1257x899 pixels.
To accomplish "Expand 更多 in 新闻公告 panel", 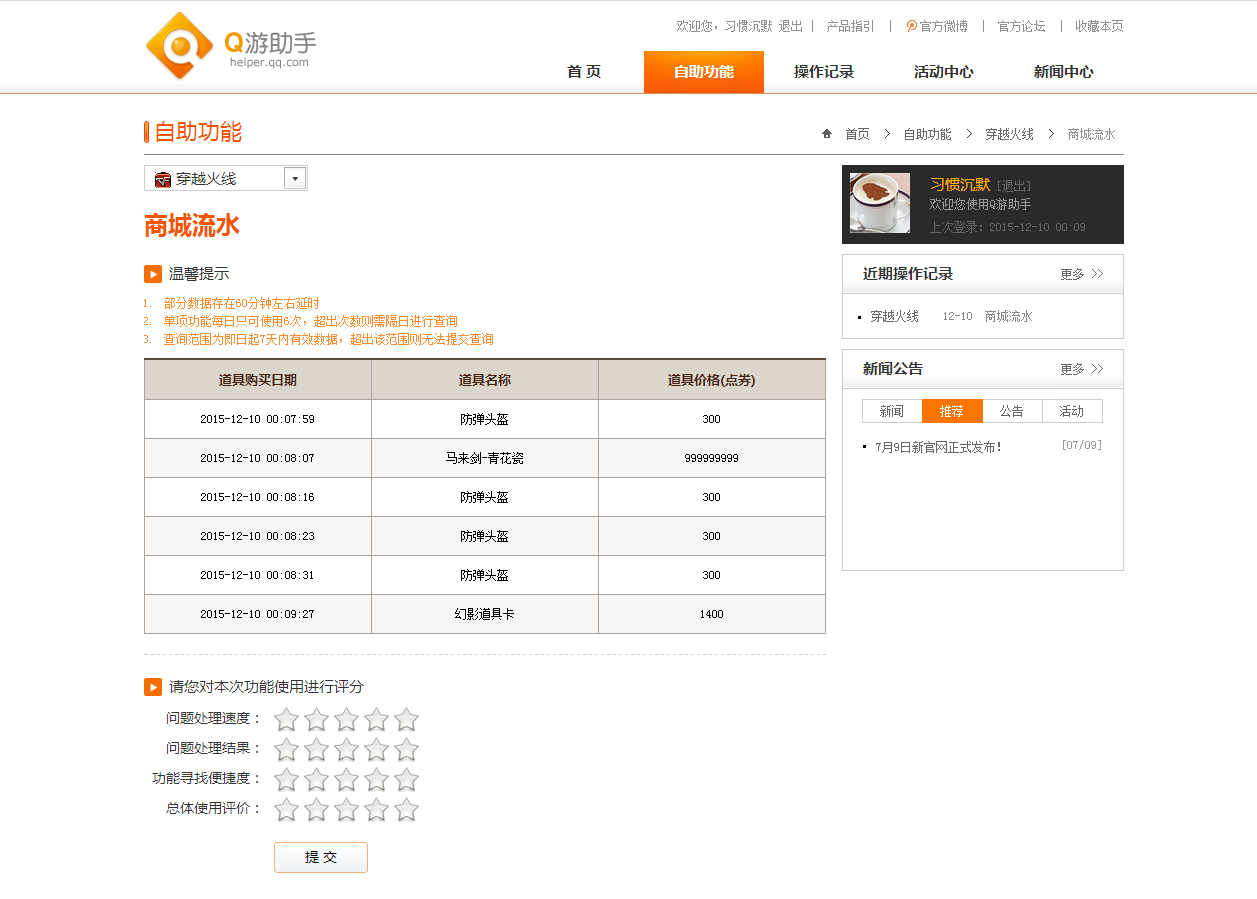I will 1082,369.
